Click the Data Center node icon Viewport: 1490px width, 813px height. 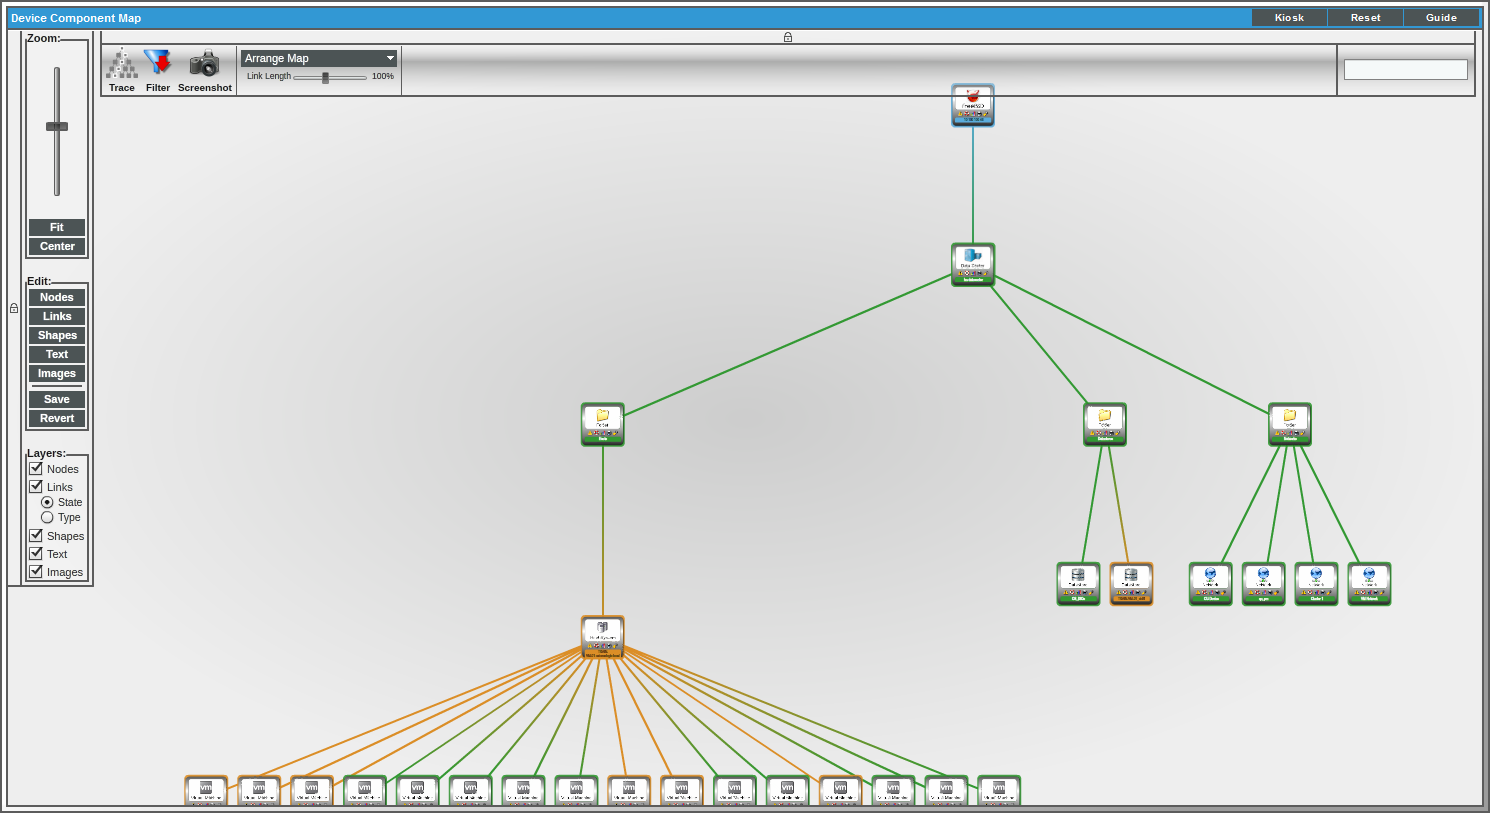tap(972, 263)
